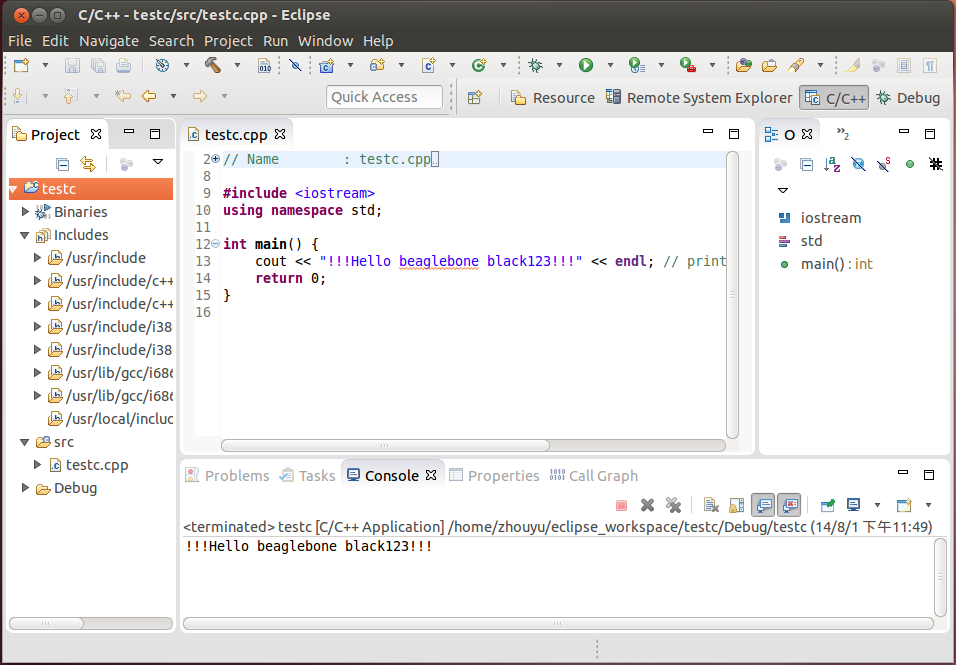956x665 pixels.
Task: Open the Run button dropdown arrow
Action: 608,66
